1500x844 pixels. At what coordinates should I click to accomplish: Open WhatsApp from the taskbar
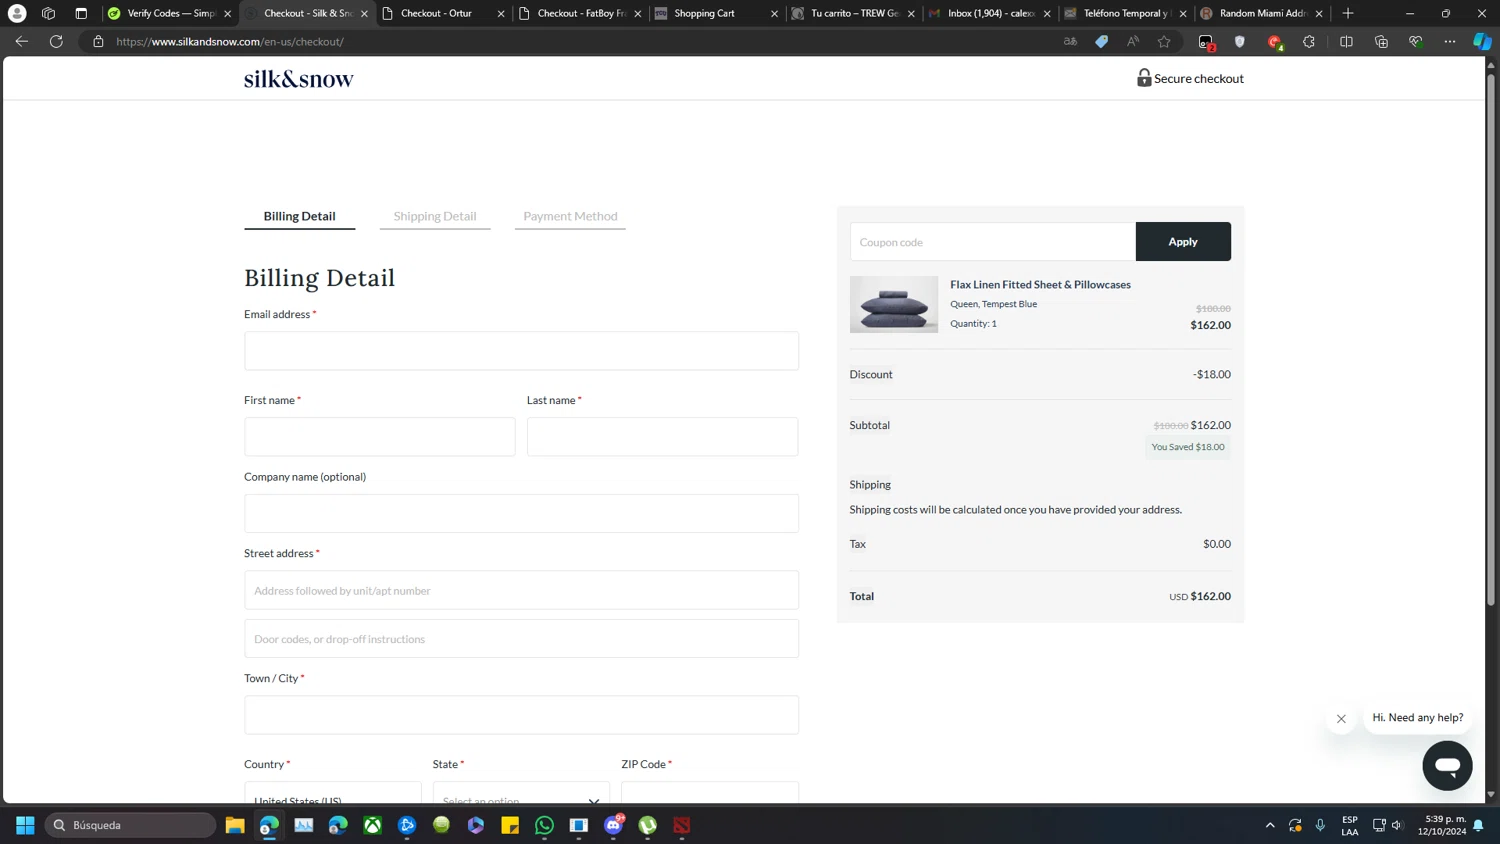545,825
